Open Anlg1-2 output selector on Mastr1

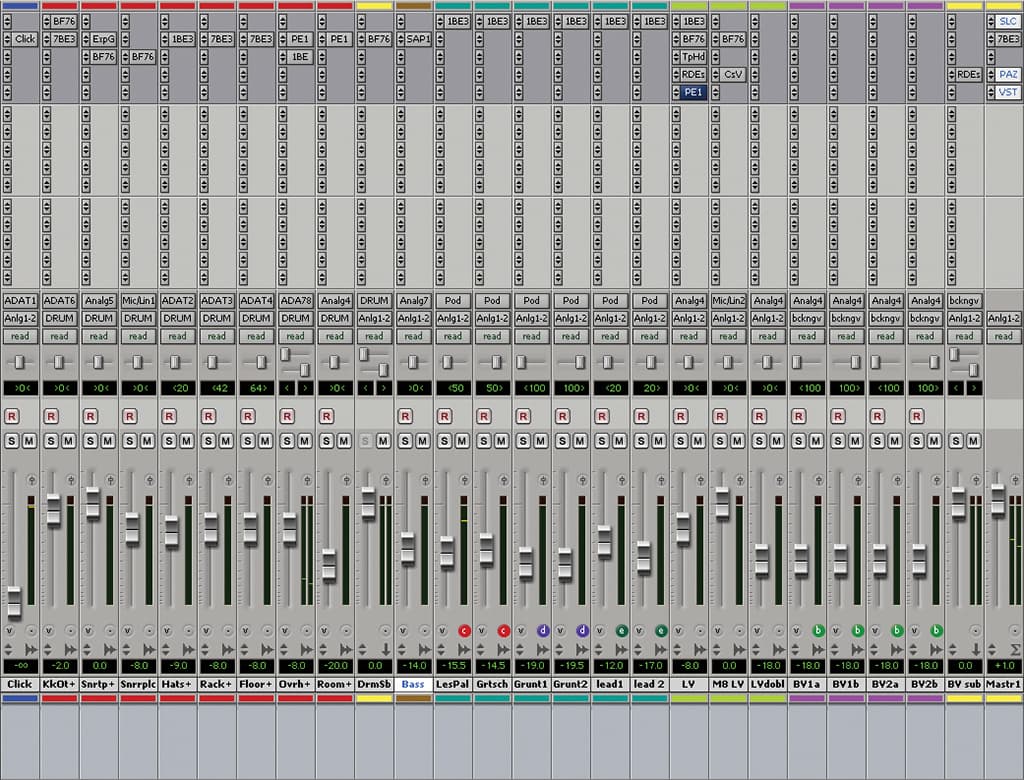[1004, 318]
